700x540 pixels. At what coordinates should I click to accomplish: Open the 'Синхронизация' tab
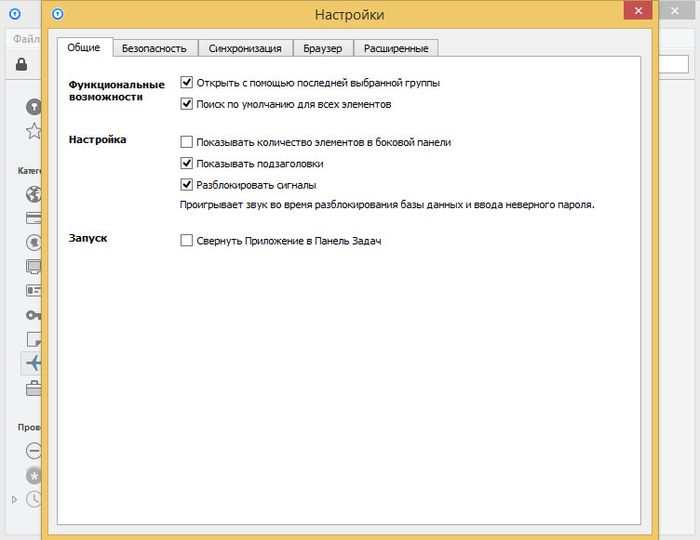point(245,48)
